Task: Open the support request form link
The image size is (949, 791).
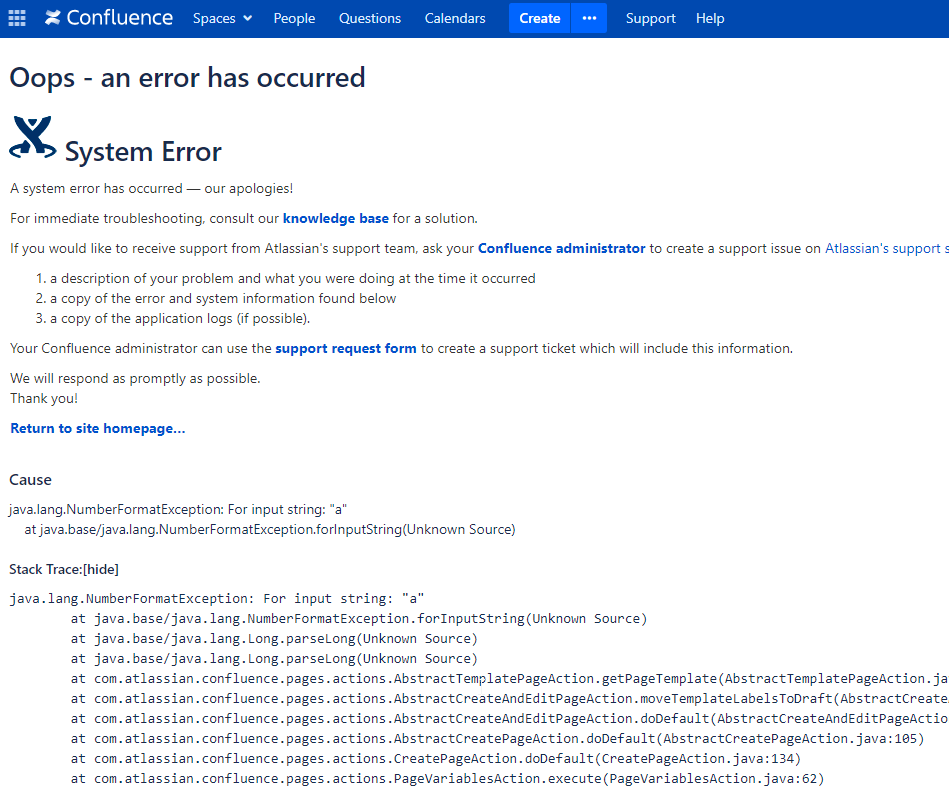Action: pos(346,349)
